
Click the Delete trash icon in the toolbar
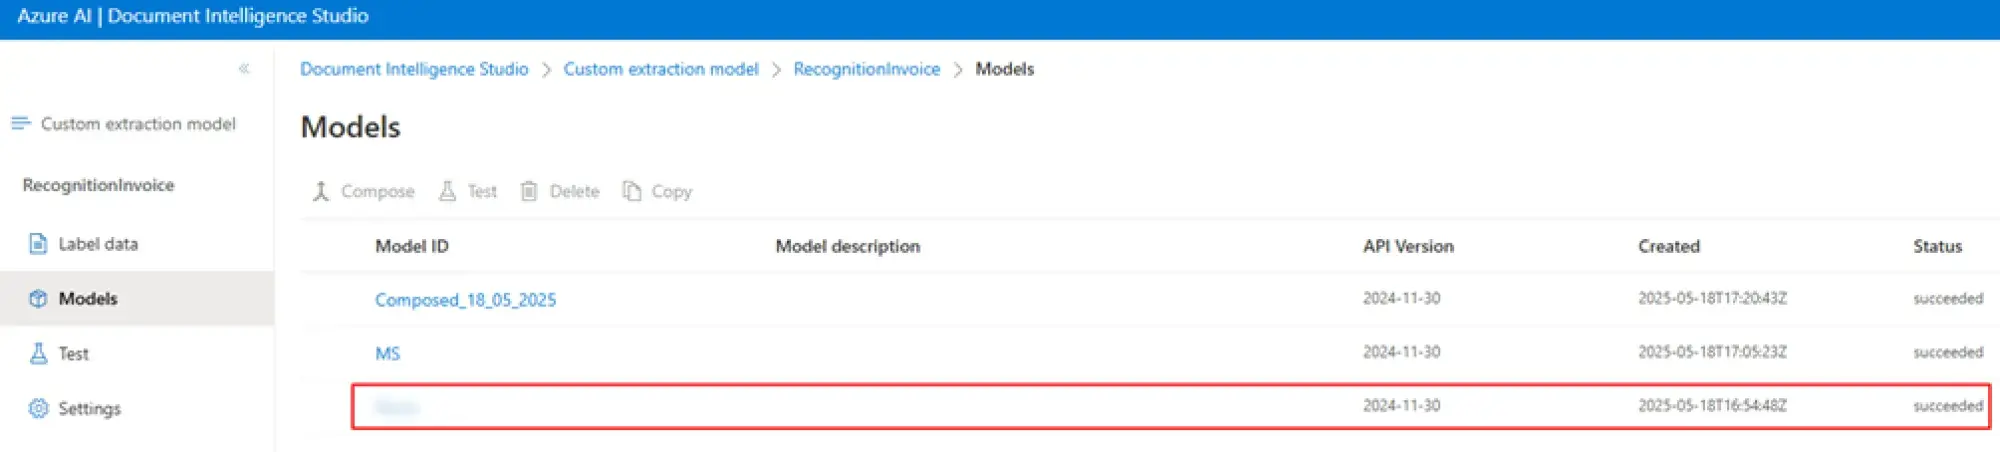(529, 191)
